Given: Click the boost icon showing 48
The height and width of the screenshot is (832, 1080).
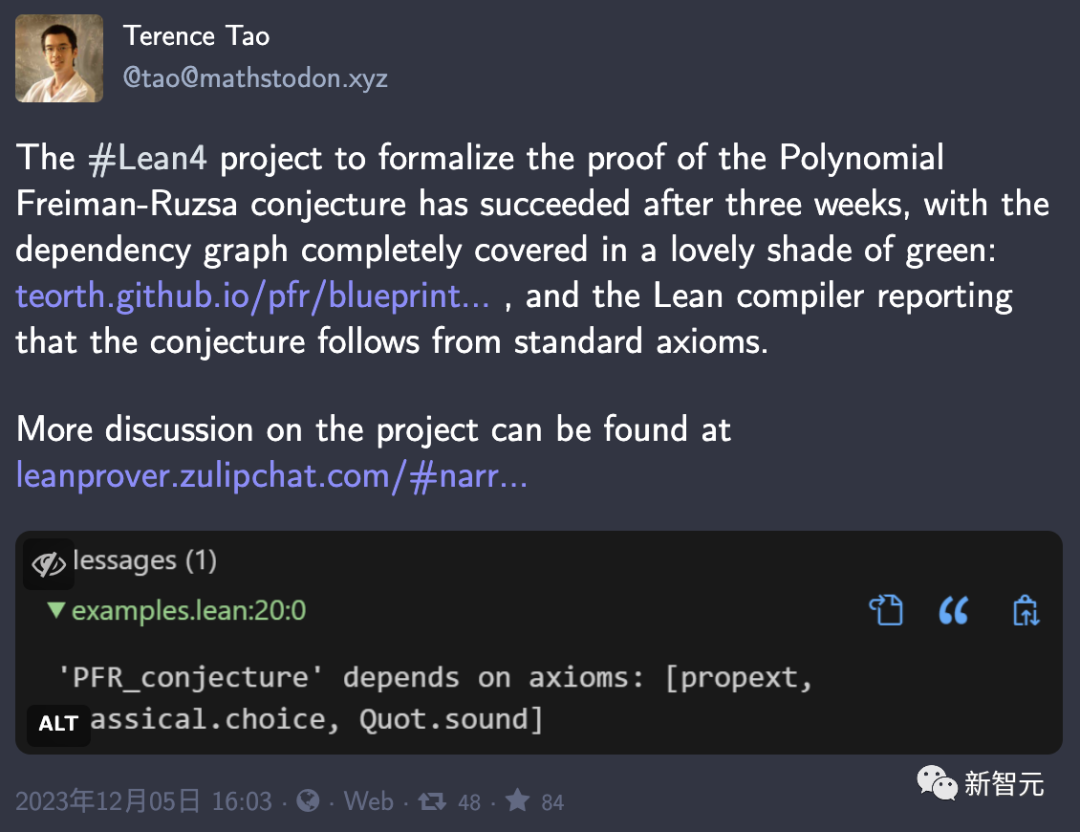Looking at the screenshot, I should click(433, 802).
